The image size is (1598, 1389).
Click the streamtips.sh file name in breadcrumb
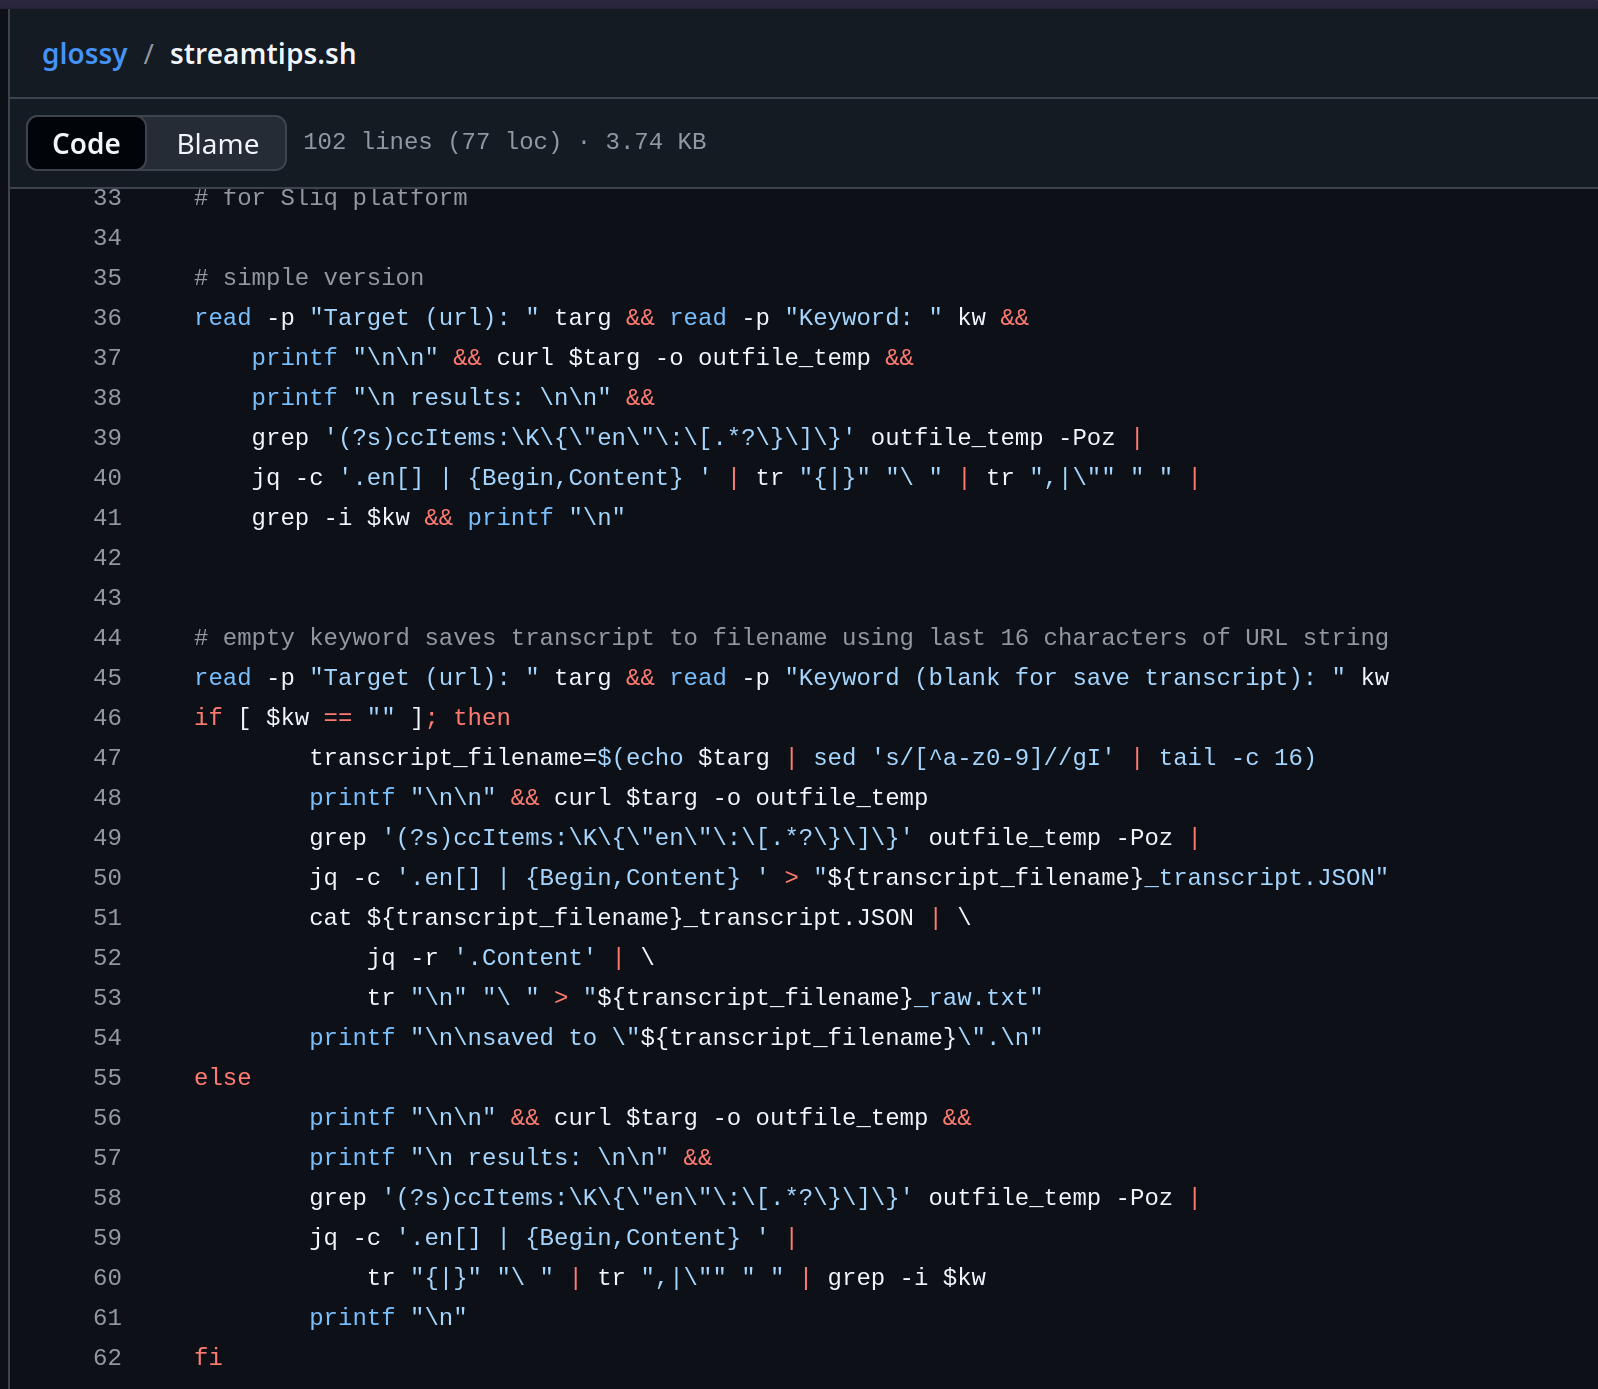pyautogui.click(x=262, y=54)
